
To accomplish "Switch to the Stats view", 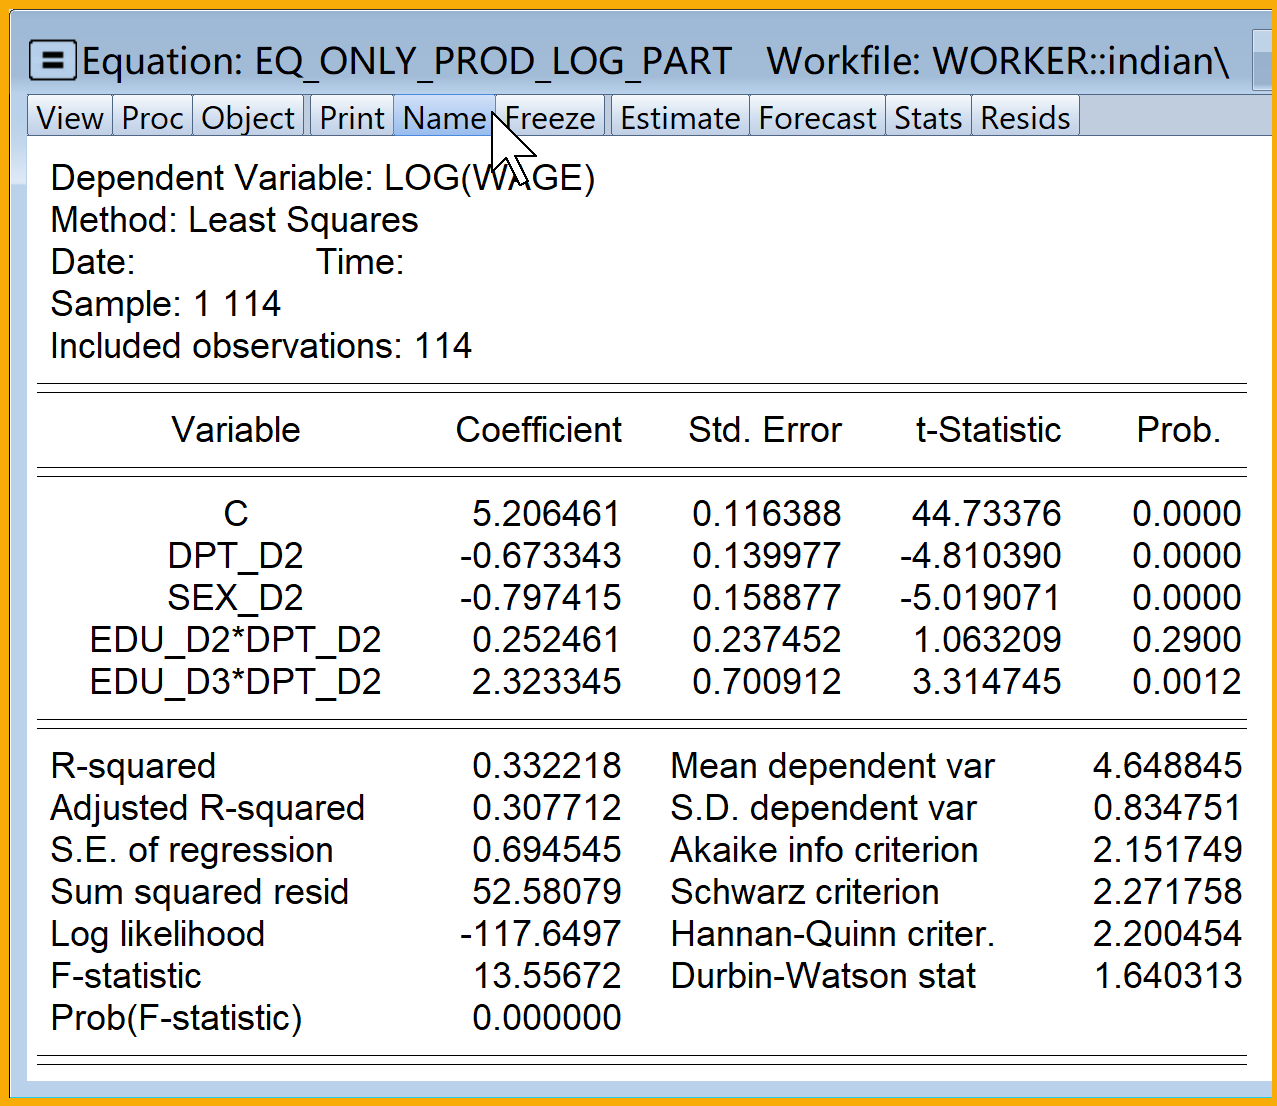I will click(928, 118).
